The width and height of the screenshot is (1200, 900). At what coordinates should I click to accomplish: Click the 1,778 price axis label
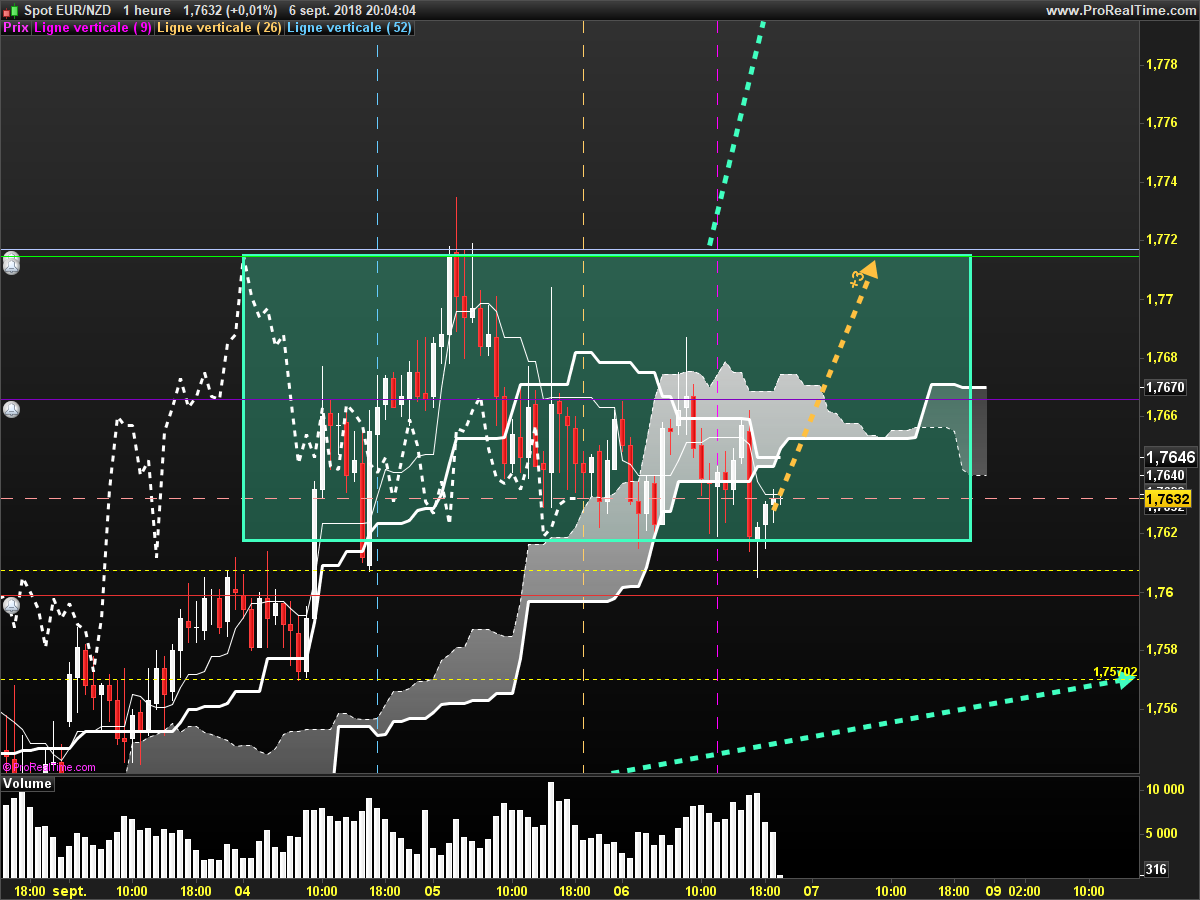click(x=1161, y=63)
